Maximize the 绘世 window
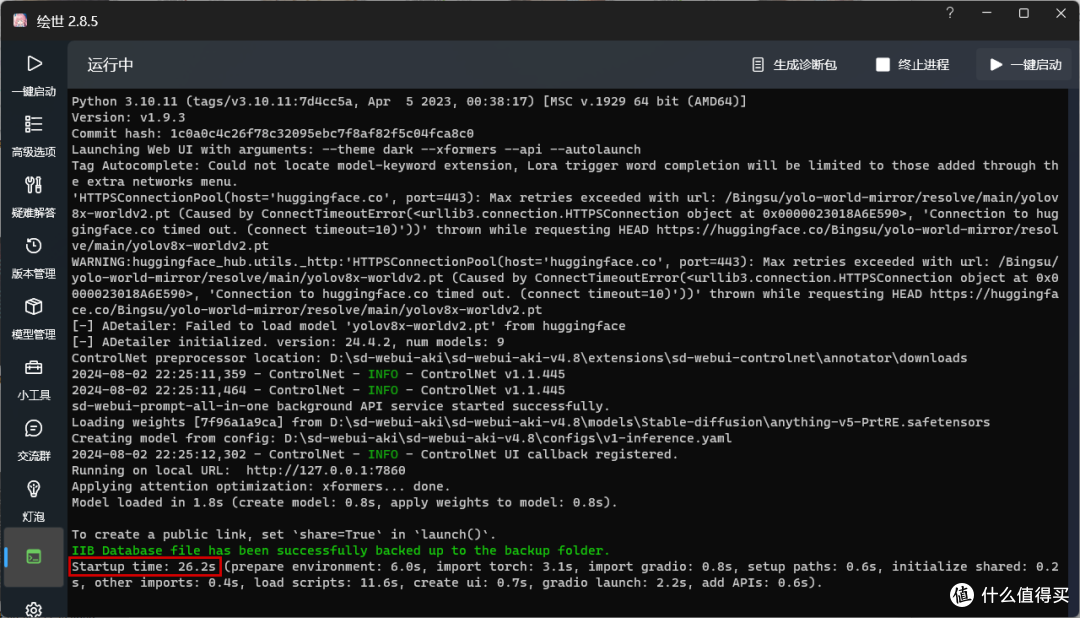1080x618 pixels. coord(1024,13)
